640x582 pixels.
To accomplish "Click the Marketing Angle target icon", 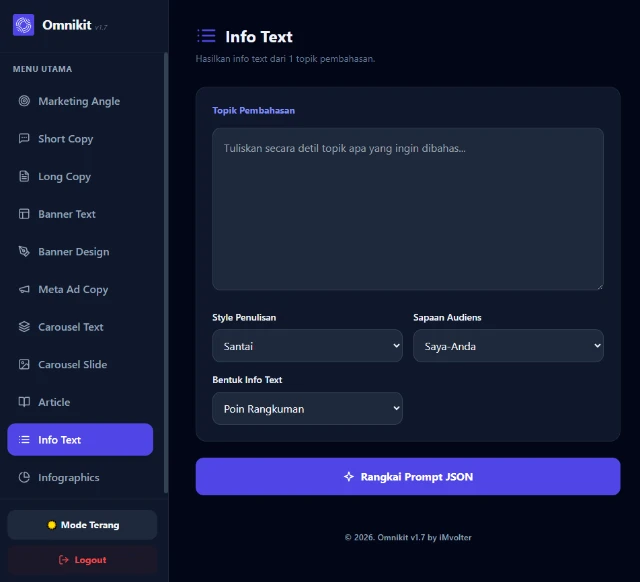I will (x=25, y=101).
